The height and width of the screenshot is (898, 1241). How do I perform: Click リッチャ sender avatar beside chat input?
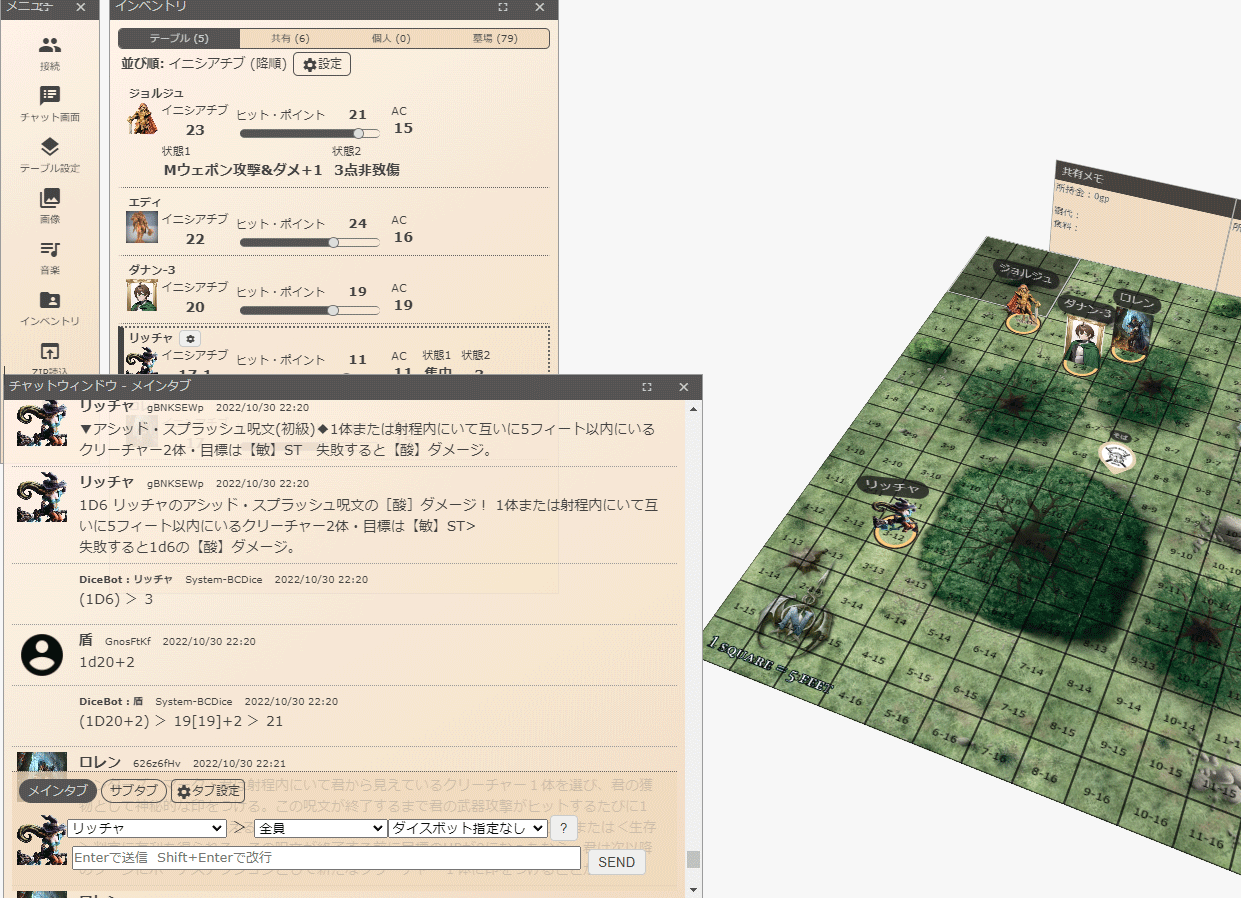[42, 840]
